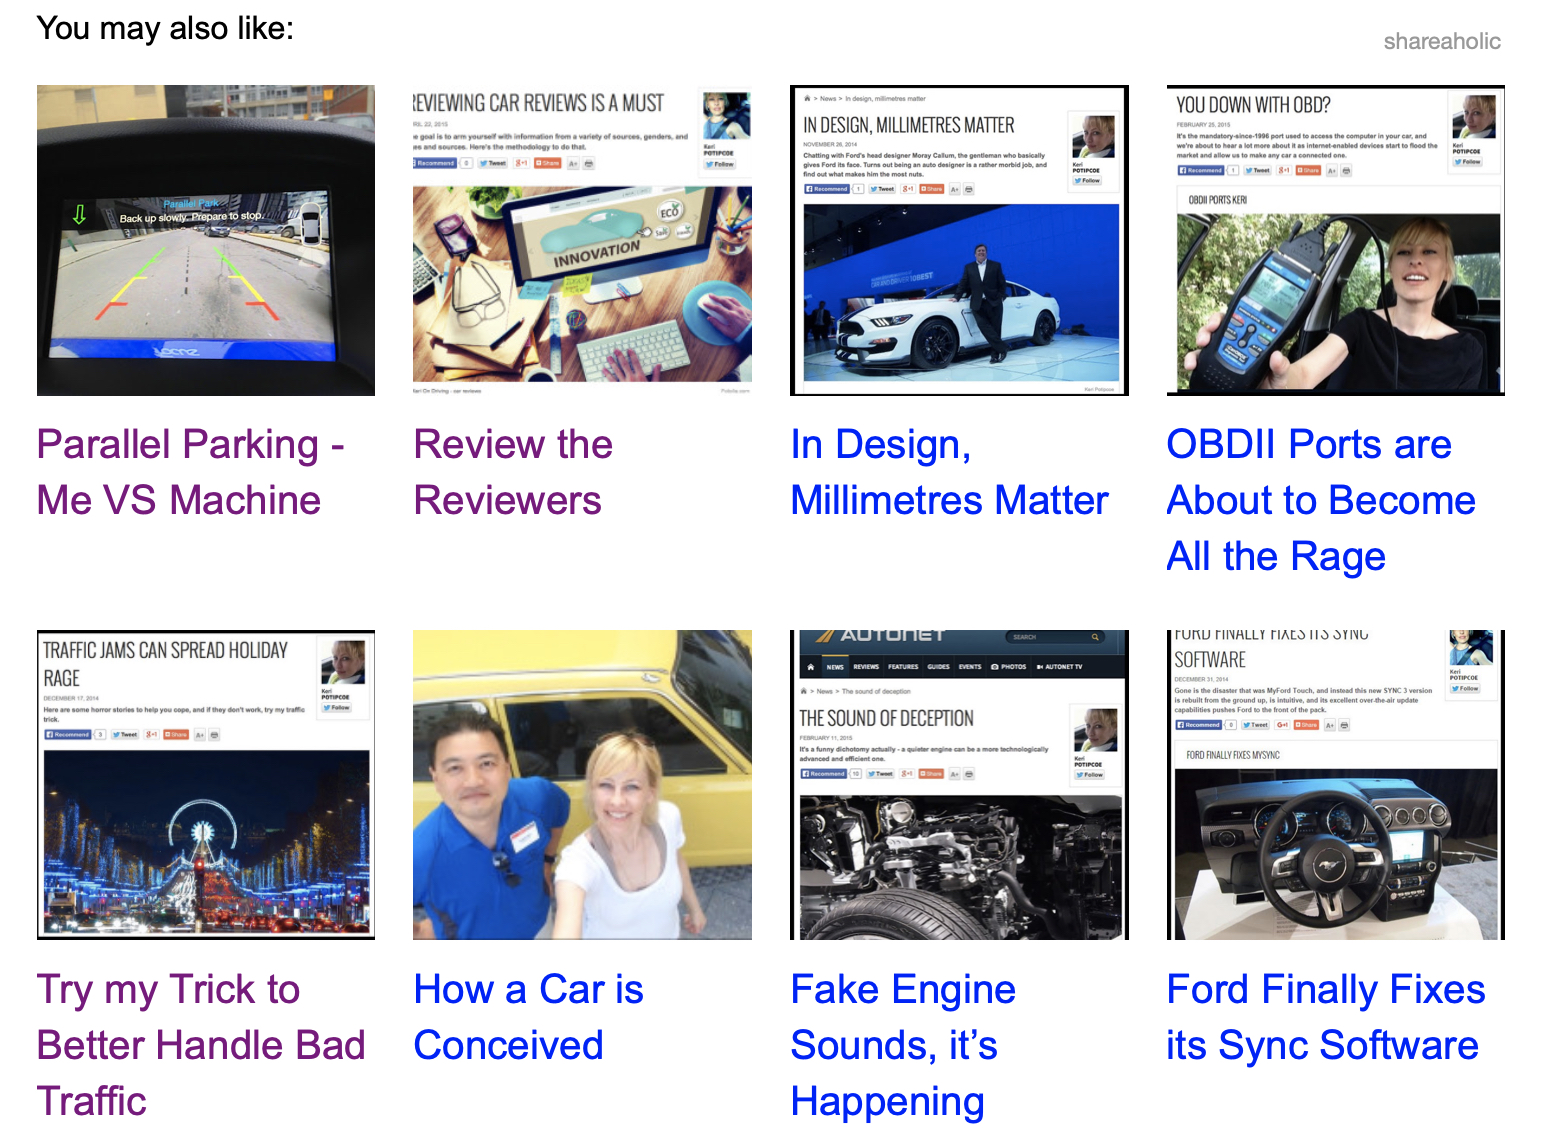Image resolution: width=1546 pixels, height=1146 pixels.
Task: Click the shareaholic attribution link
Action: tap(1441, 41)
